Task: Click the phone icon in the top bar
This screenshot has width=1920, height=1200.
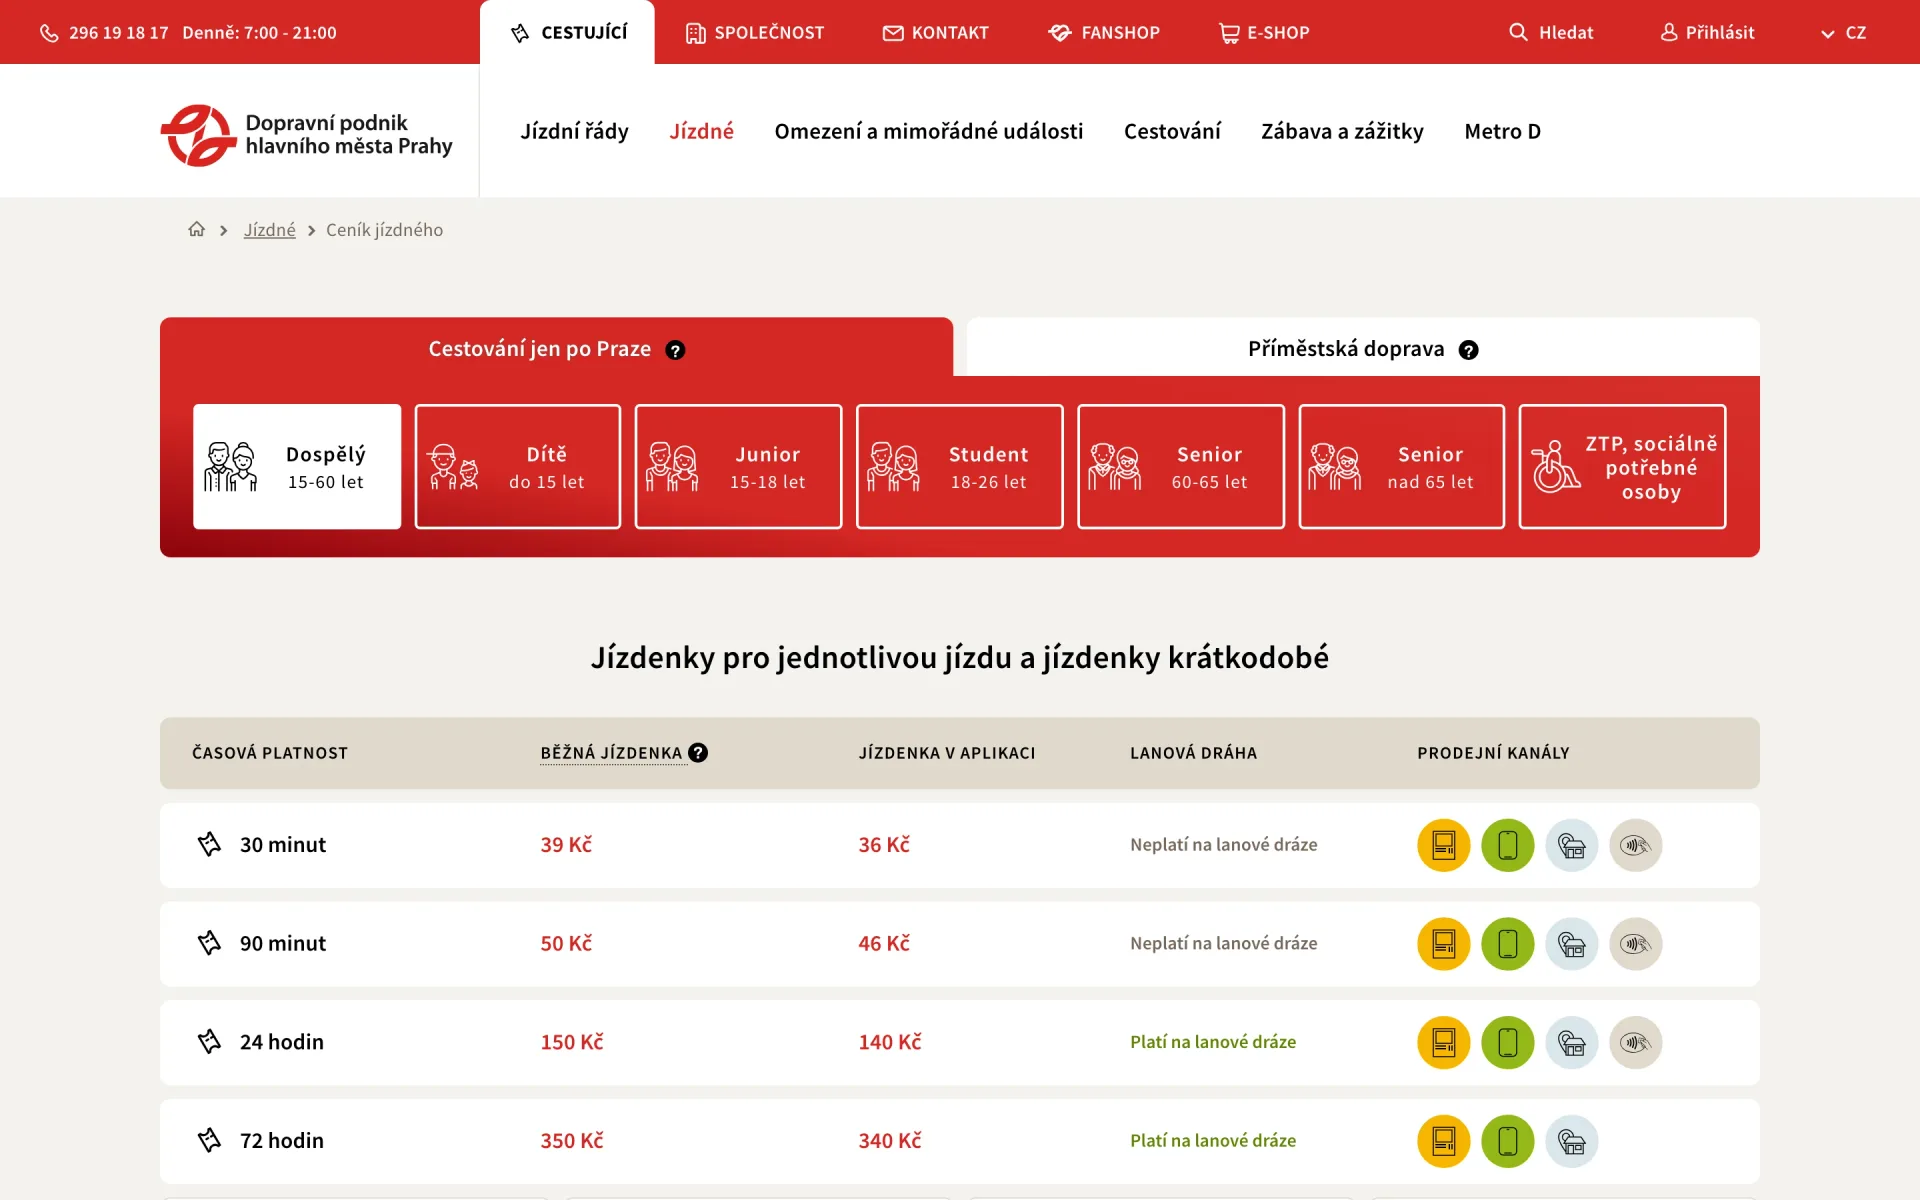Action: click(x=49, y=33)
